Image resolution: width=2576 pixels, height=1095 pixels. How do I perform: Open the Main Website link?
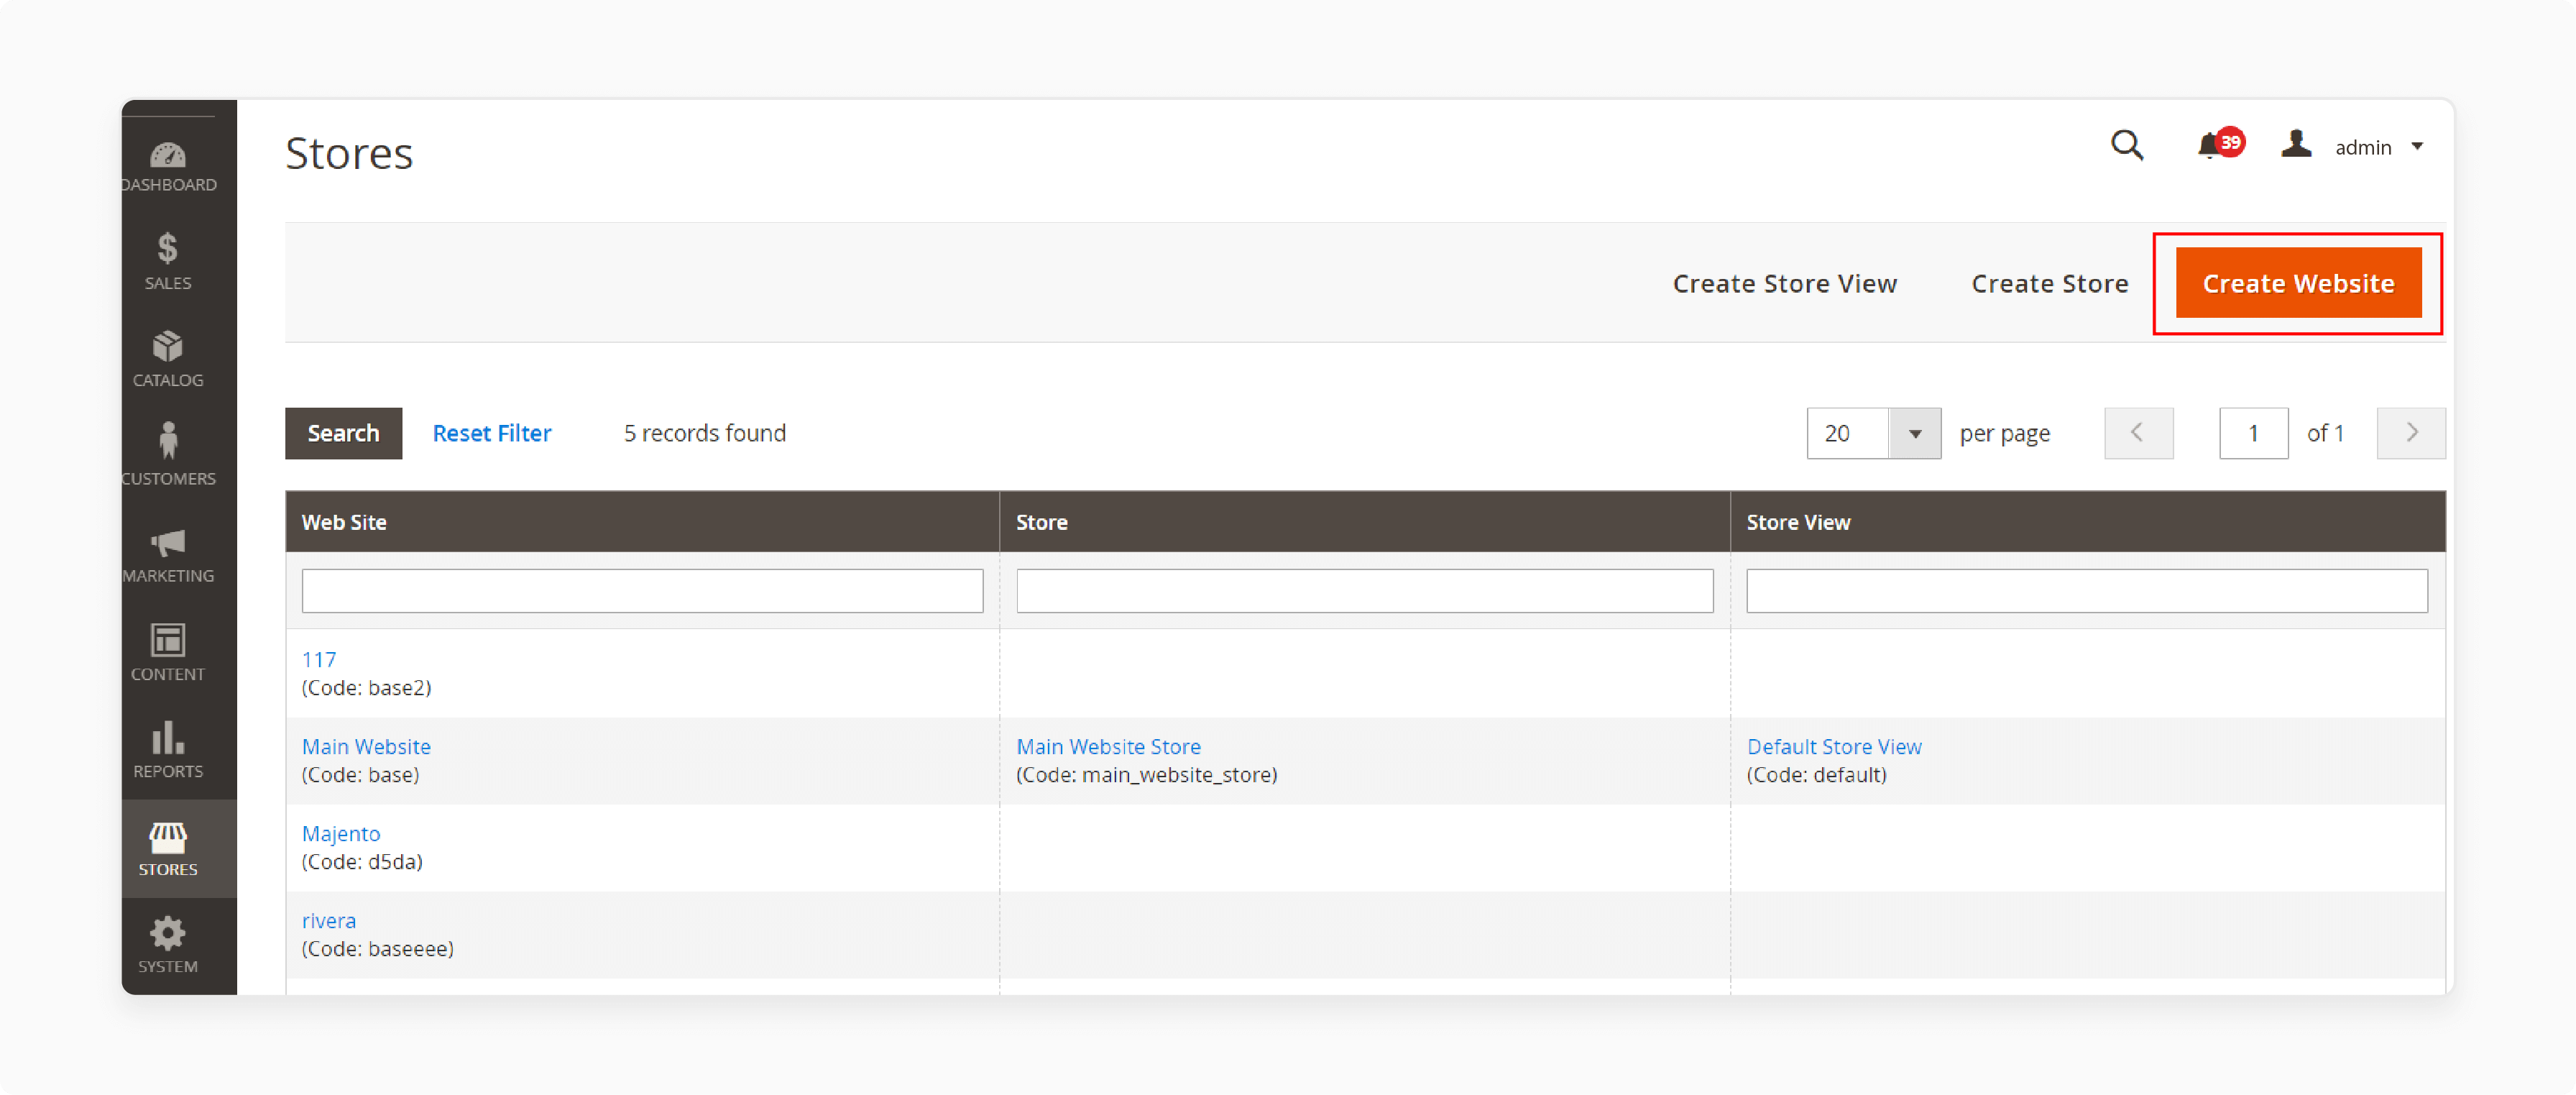pyautogui.click(x=366, y=747)
